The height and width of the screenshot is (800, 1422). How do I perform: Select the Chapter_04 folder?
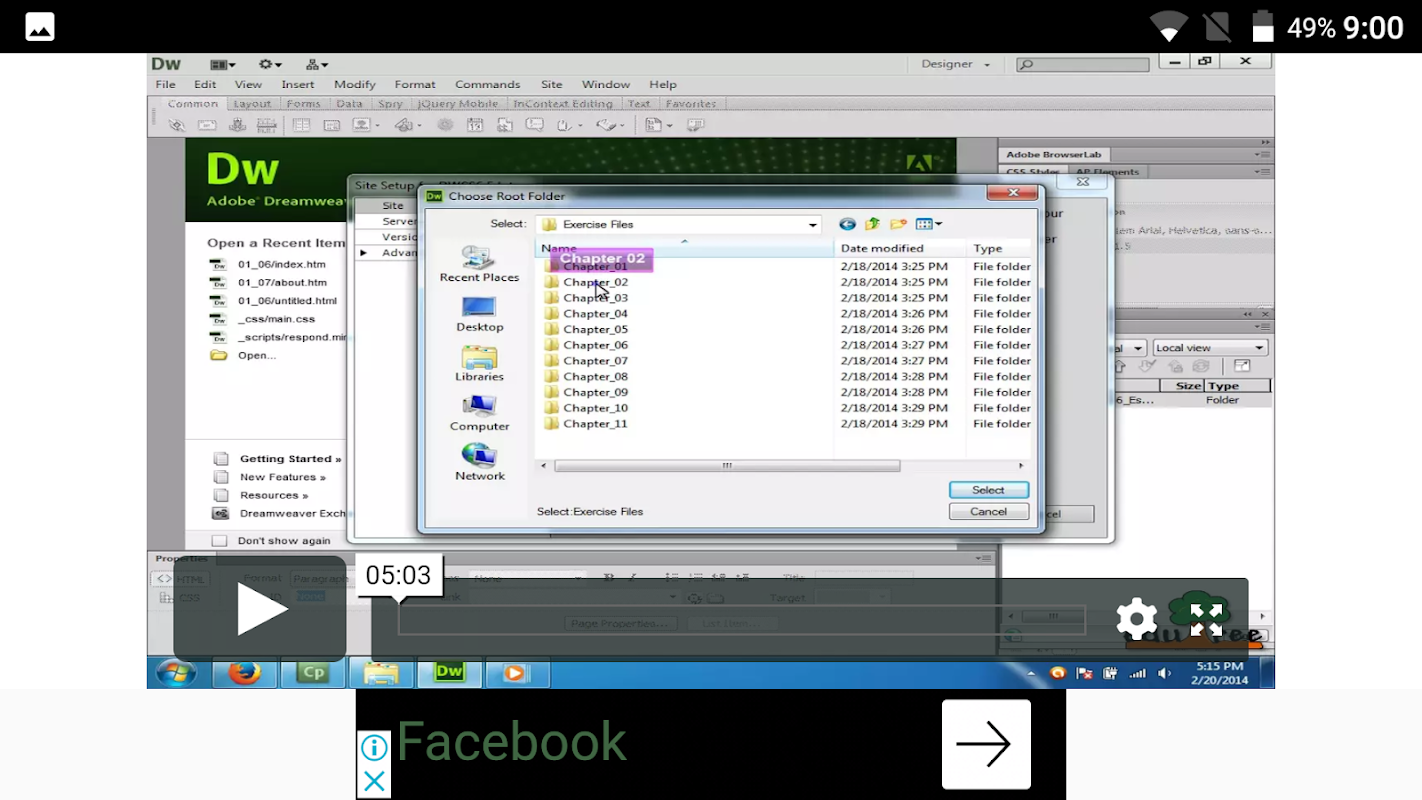pos(595,314)
